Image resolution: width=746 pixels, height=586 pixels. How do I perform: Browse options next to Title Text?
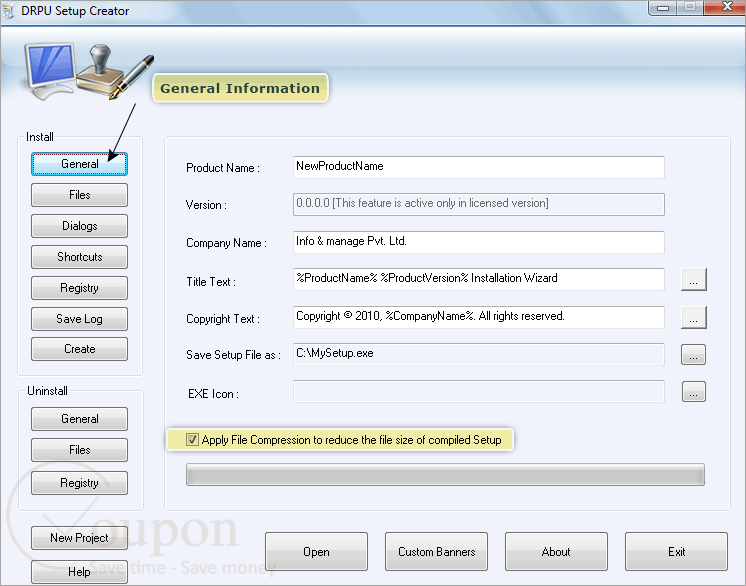(x=694, y=280)
